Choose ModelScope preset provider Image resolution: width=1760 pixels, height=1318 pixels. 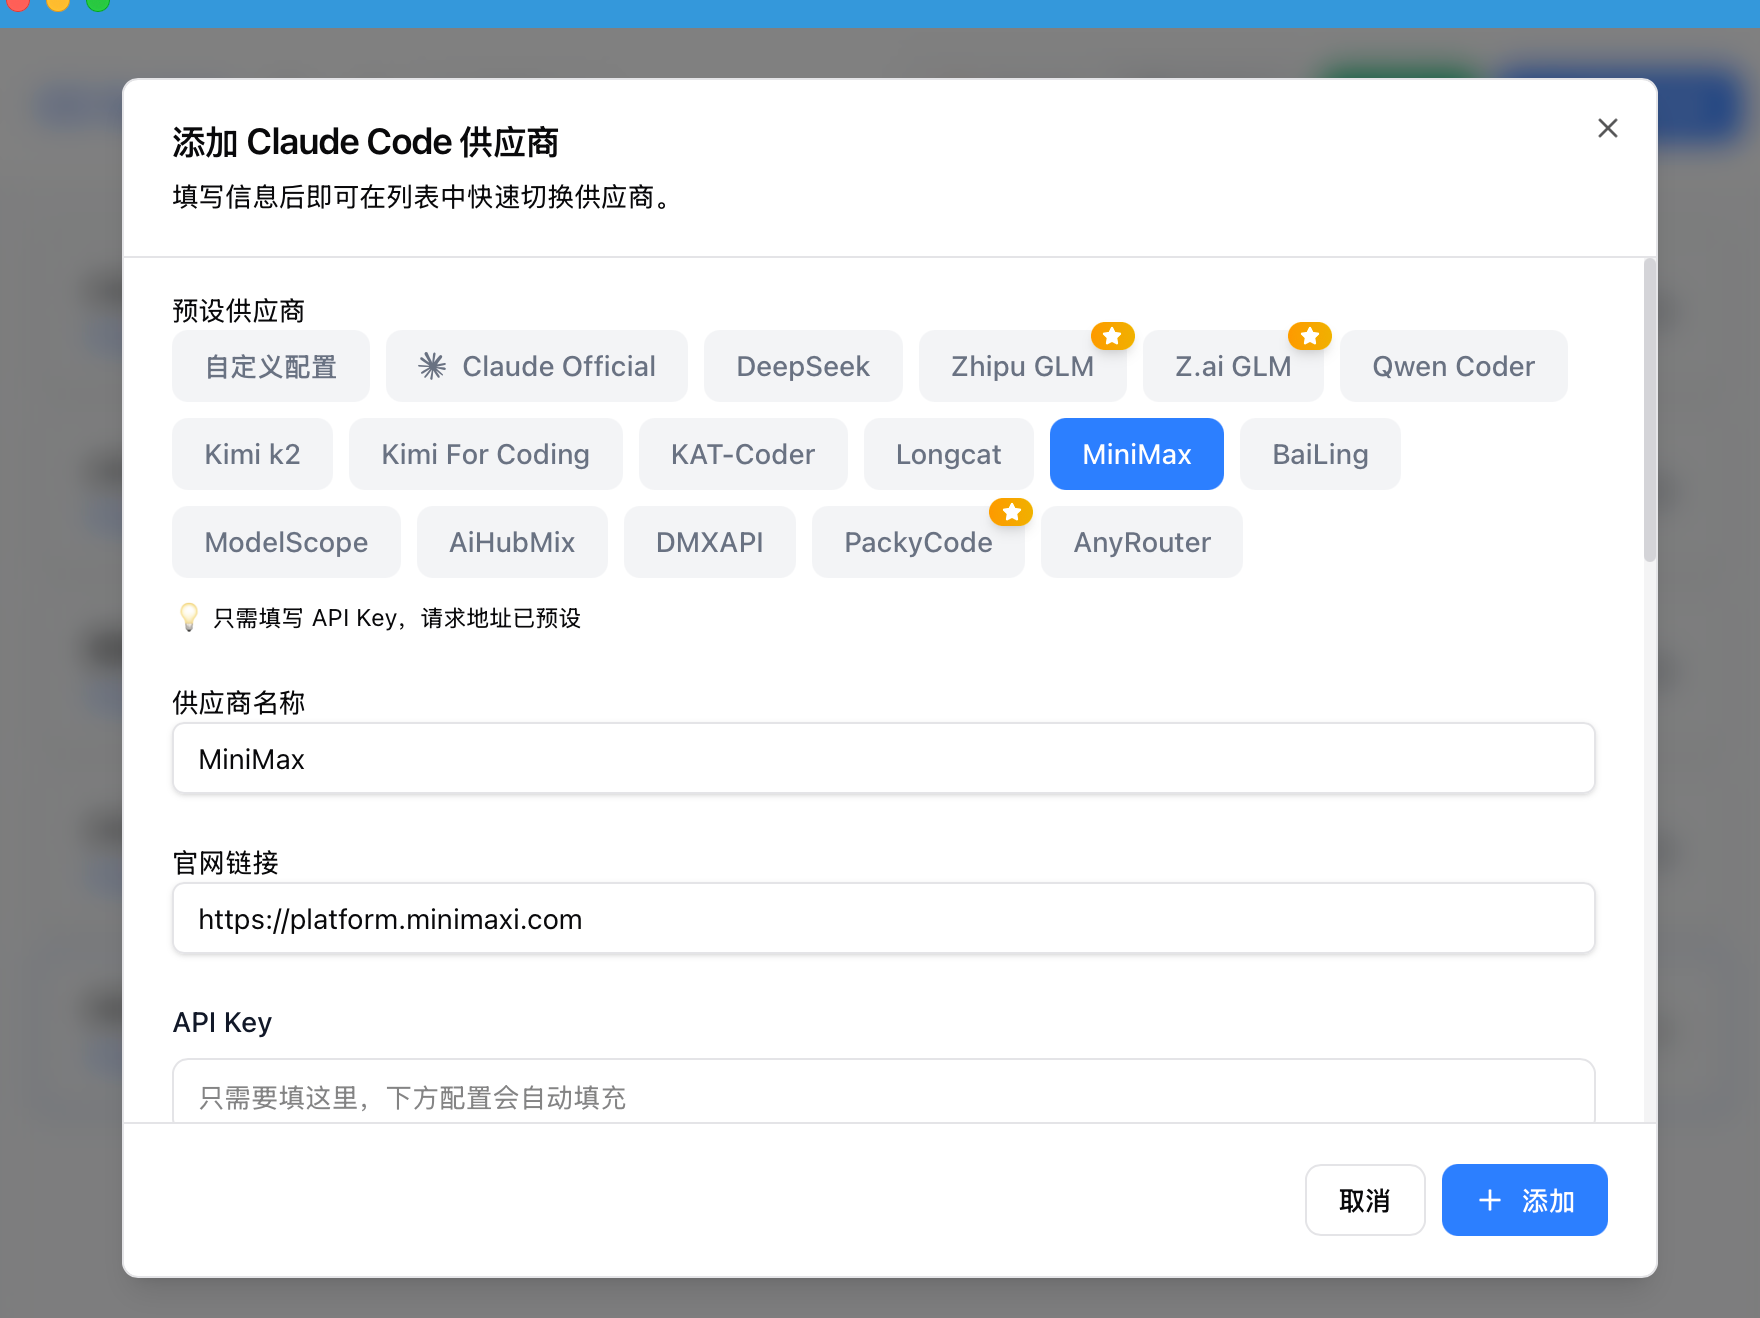(x=286, y=543)
